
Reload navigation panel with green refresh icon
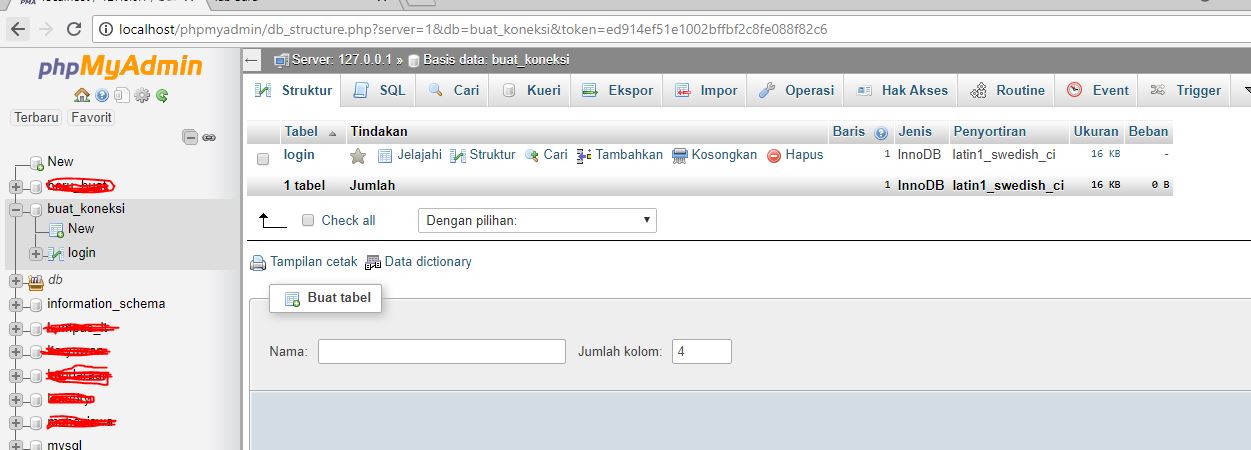tap(160, 96)
